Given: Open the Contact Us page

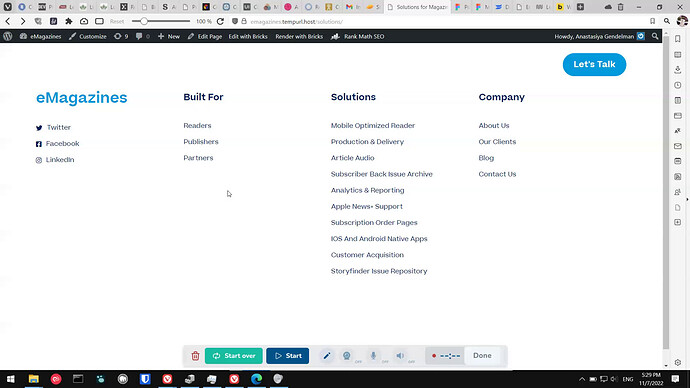Looking at the screenshot, I should [497, 174].
